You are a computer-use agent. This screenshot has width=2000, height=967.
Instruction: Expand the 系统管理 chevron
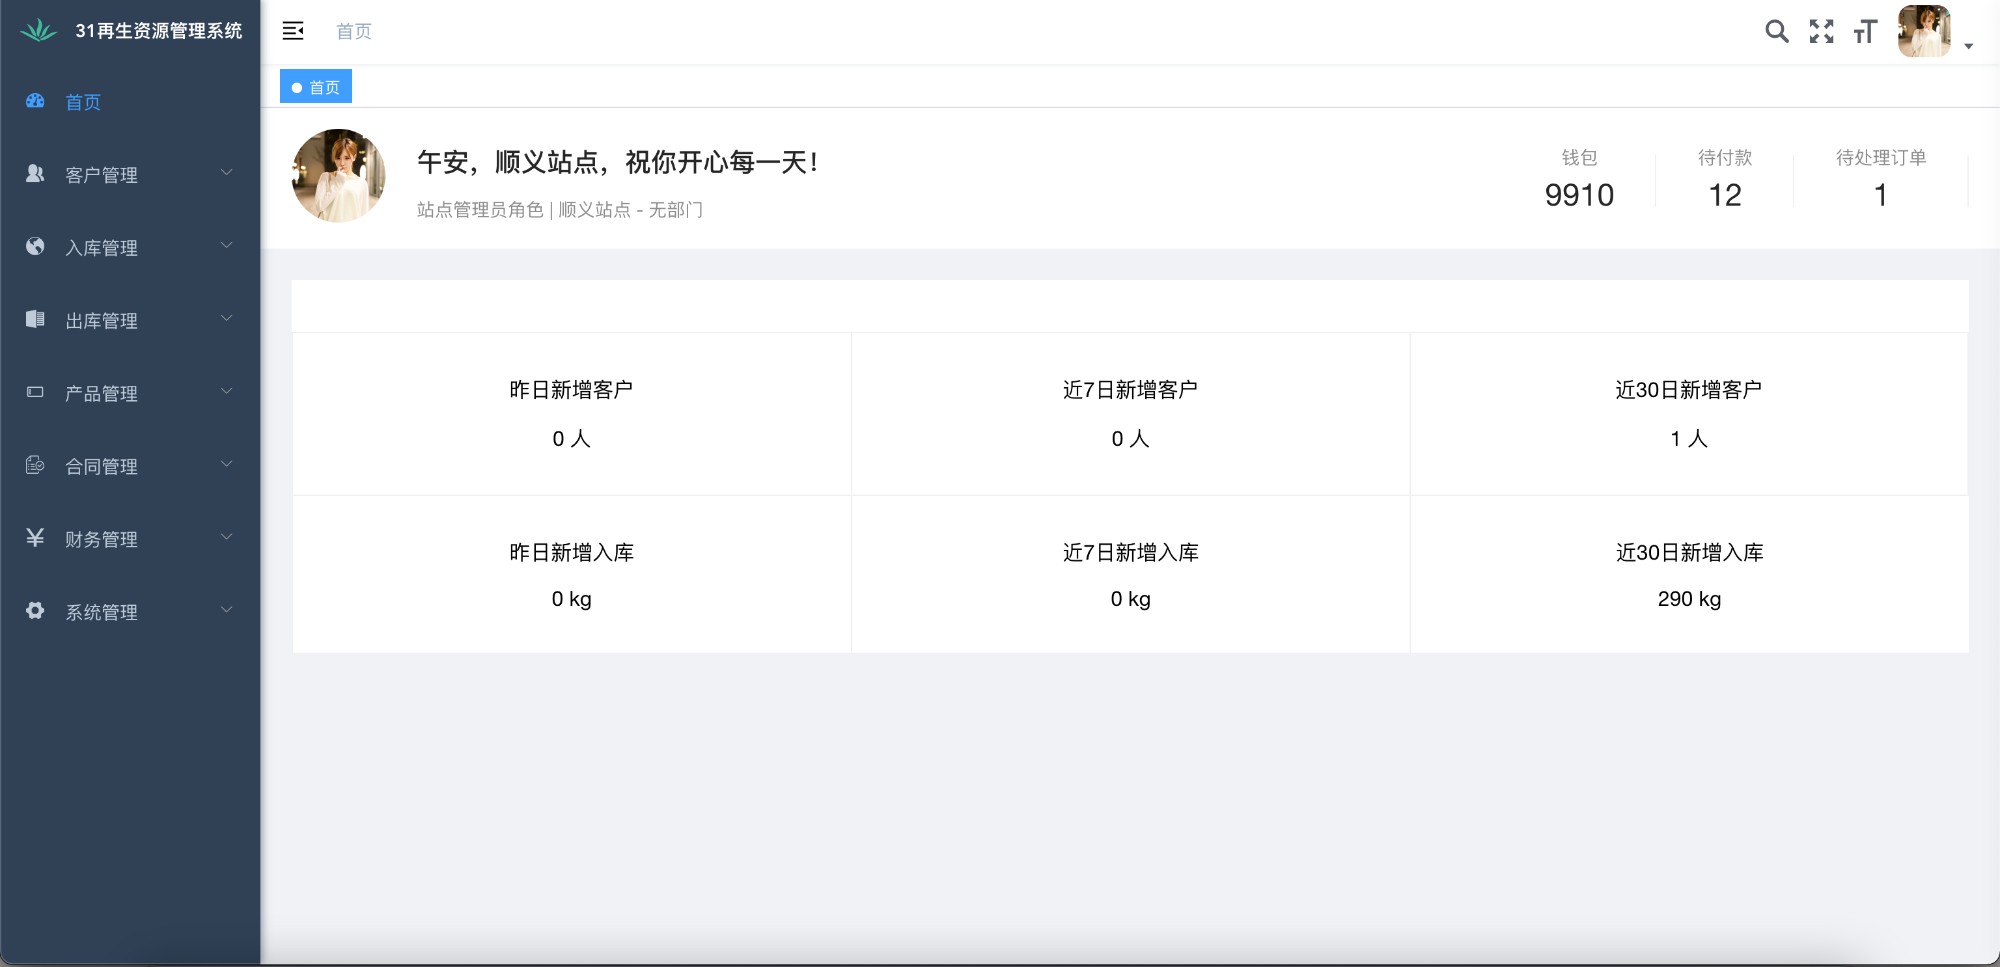pos(227,610)
